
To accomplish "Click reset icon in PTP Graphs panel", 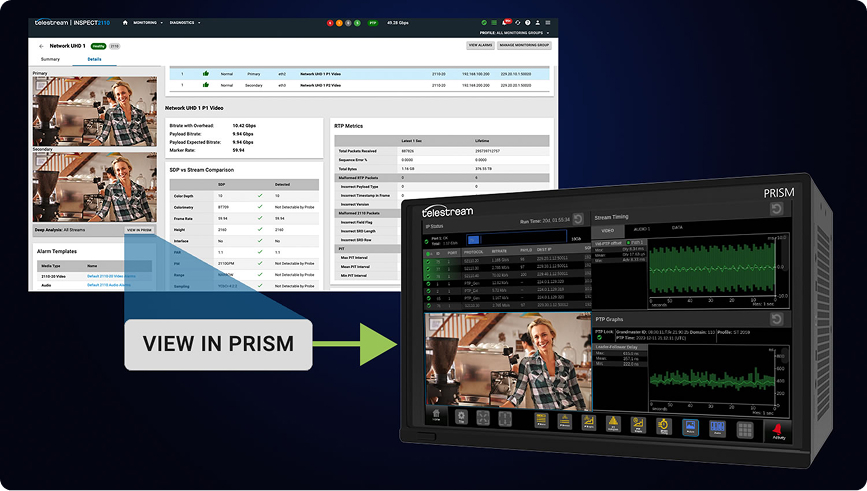I will click(x=776, y=319).
